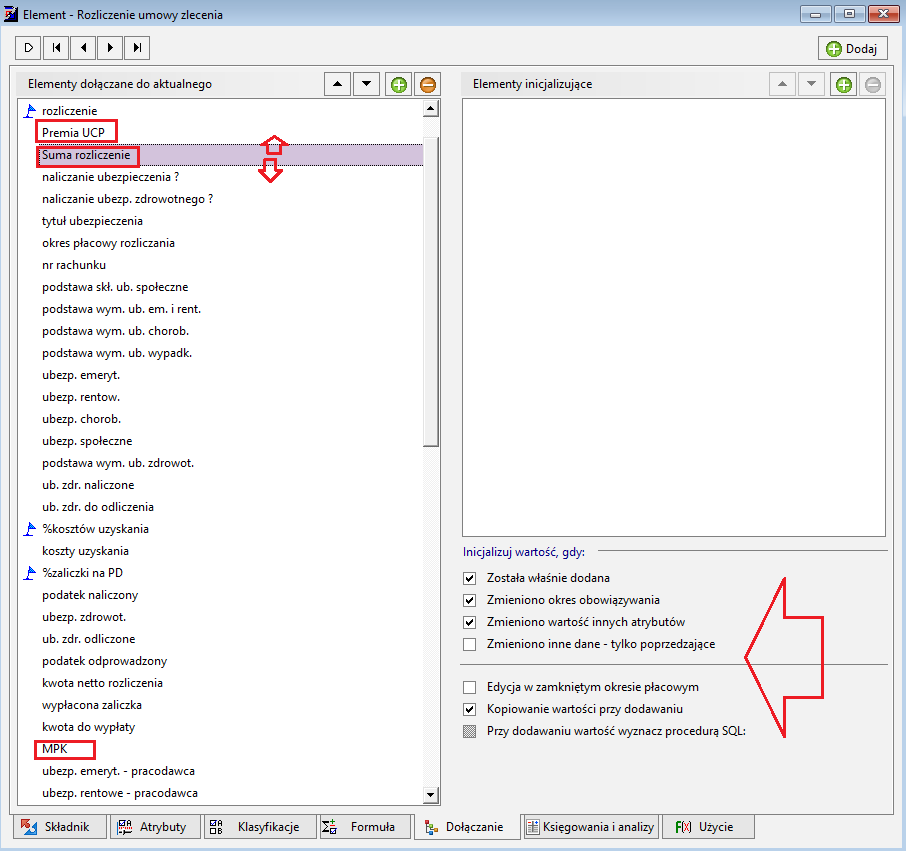Go to next record arrow icon
This screenshot has height=851, width=906.
[110, 48]
